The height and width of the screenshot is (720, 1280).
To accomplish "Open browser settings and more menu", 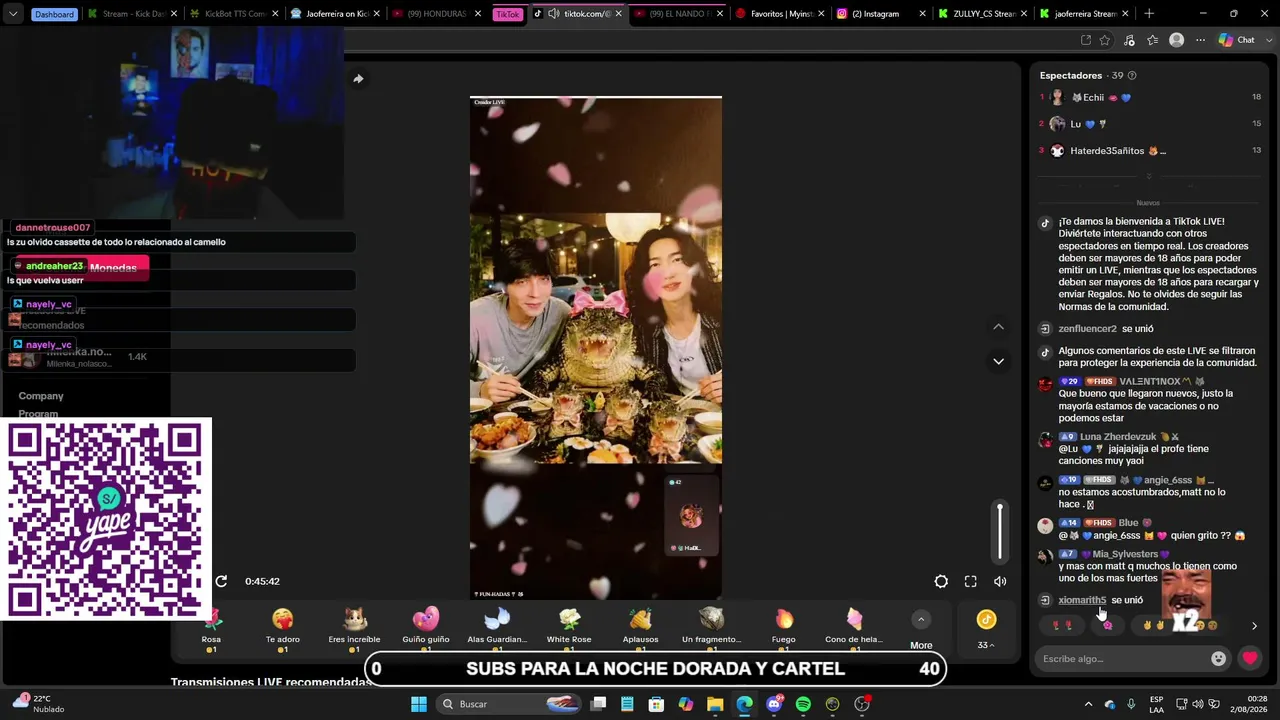I will pyautogui.click(x=1201, y=40).
